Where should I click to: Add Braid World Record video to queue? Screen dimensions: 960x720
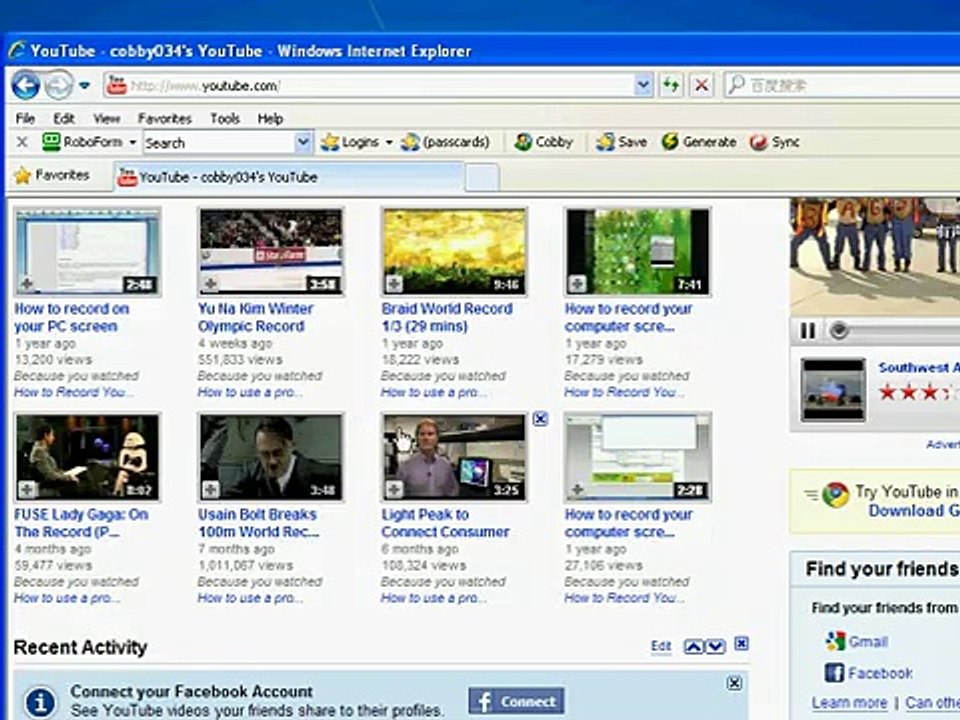(x=394, y=283)
